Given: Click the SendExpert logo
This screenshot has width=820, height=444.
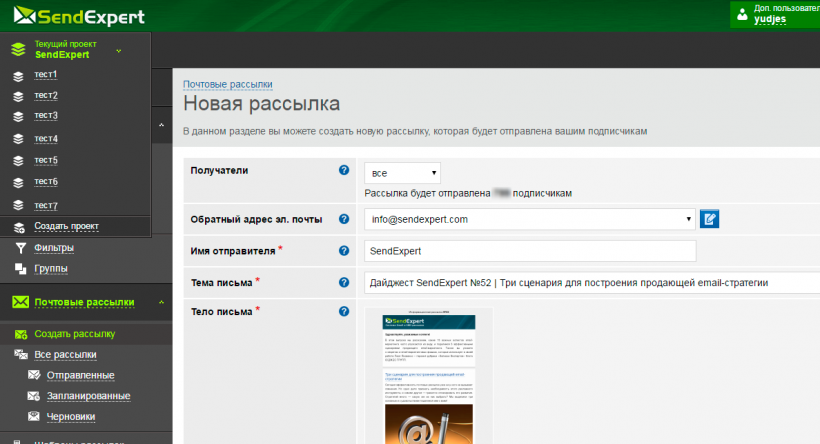Looking at the screenshot, I should tap(79, 16).
